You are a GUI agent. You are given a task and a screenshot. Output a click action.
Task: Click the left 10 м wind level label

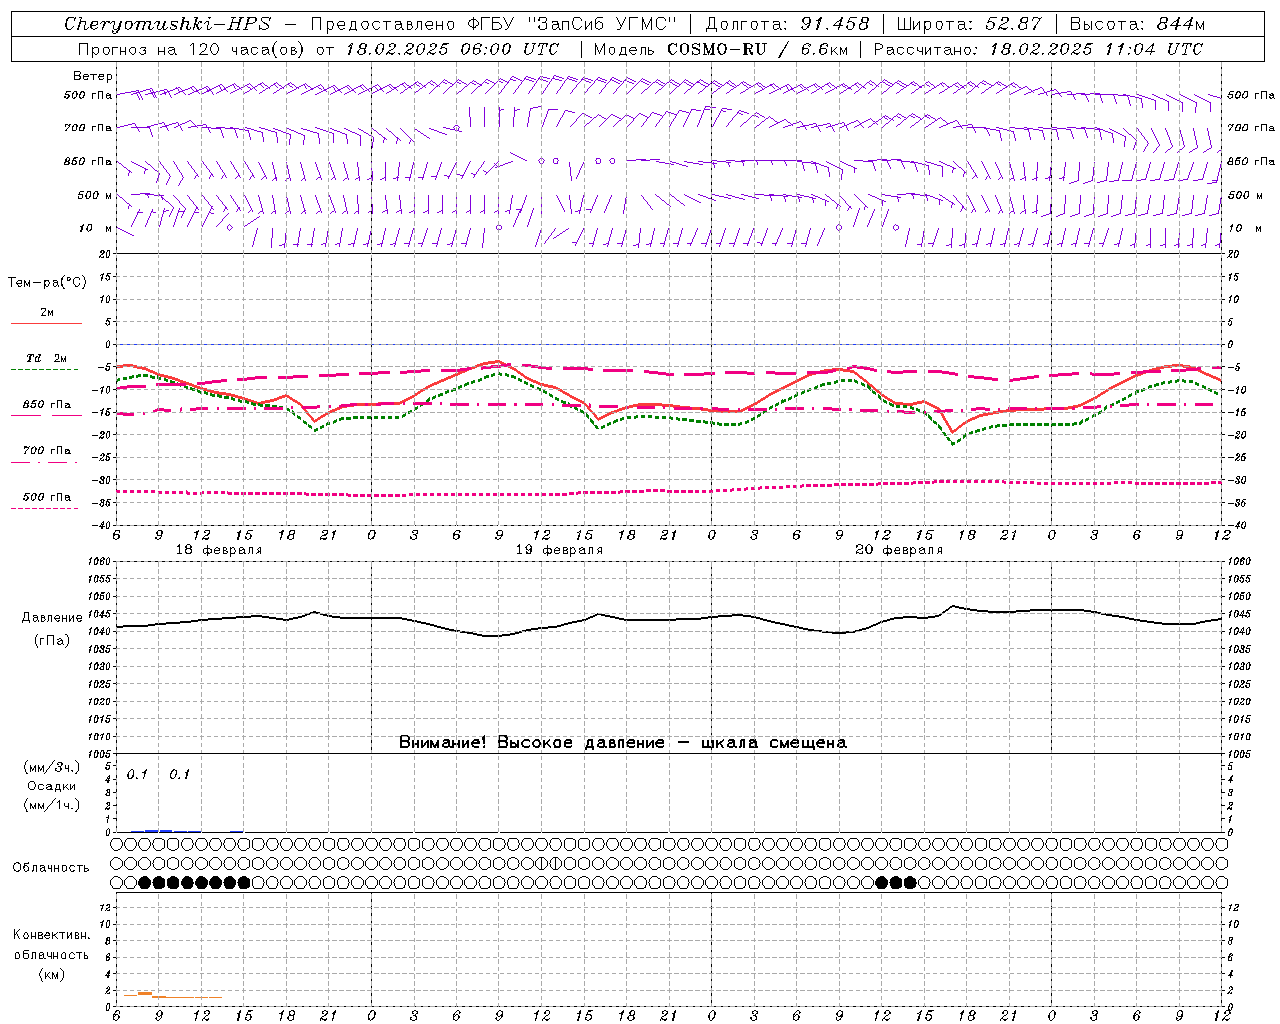pos(95,228)
